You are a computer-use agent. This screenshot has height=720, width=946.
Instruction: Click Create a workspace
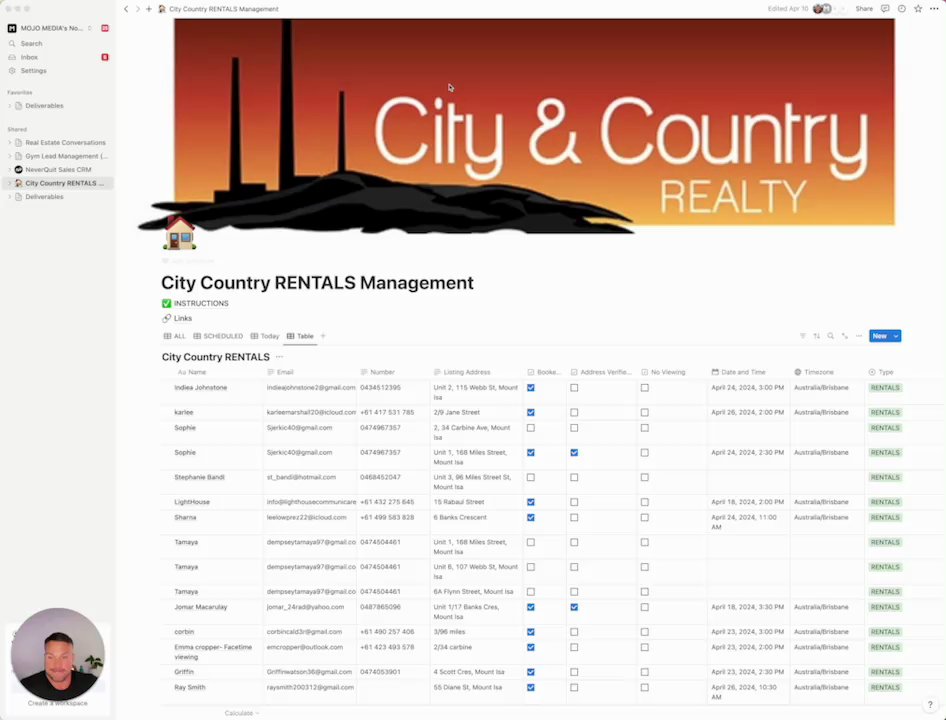(57, 704)
